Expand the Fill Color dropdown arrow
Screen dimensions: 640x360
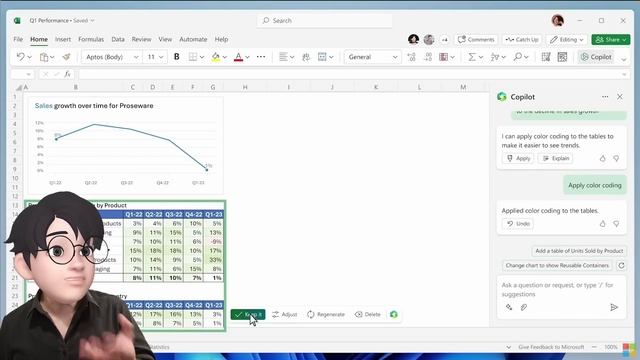(224, 57)
